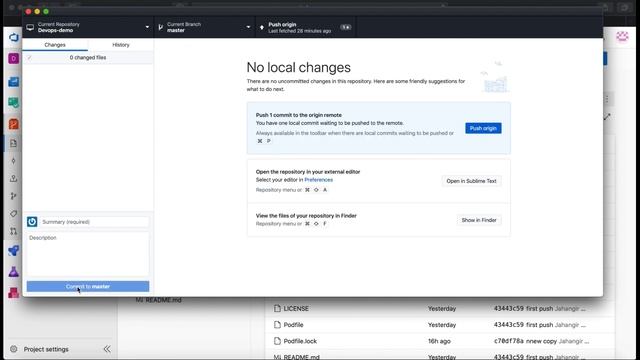Click Podfile.lock file icon in Azure DevOps list
640x360 pixels.
coord(278,341)
